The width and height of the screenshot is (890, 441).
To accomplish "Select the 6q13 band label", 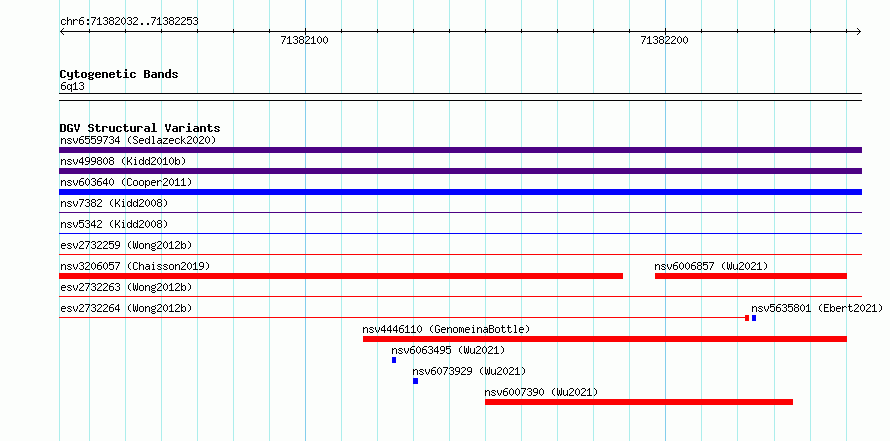I will click(x=72, y=87).
